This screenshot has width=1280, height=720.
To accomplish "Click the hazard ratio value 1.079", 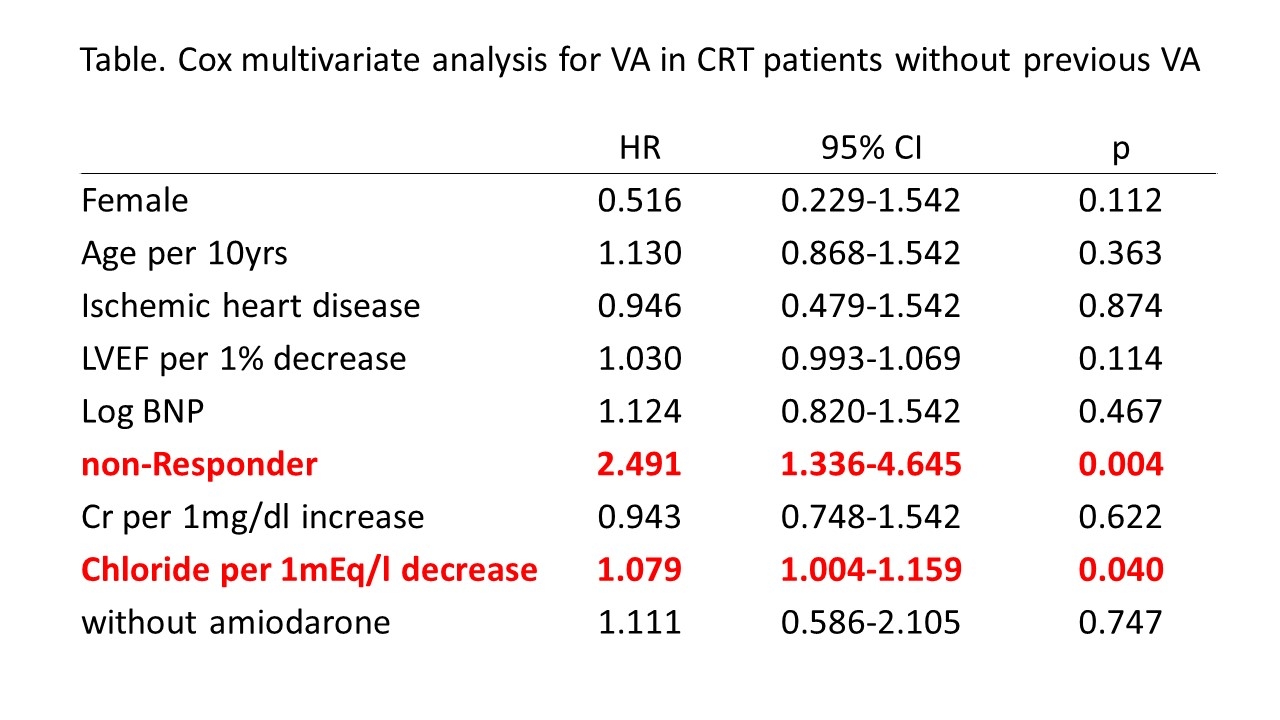I will (x=640, y=569).
